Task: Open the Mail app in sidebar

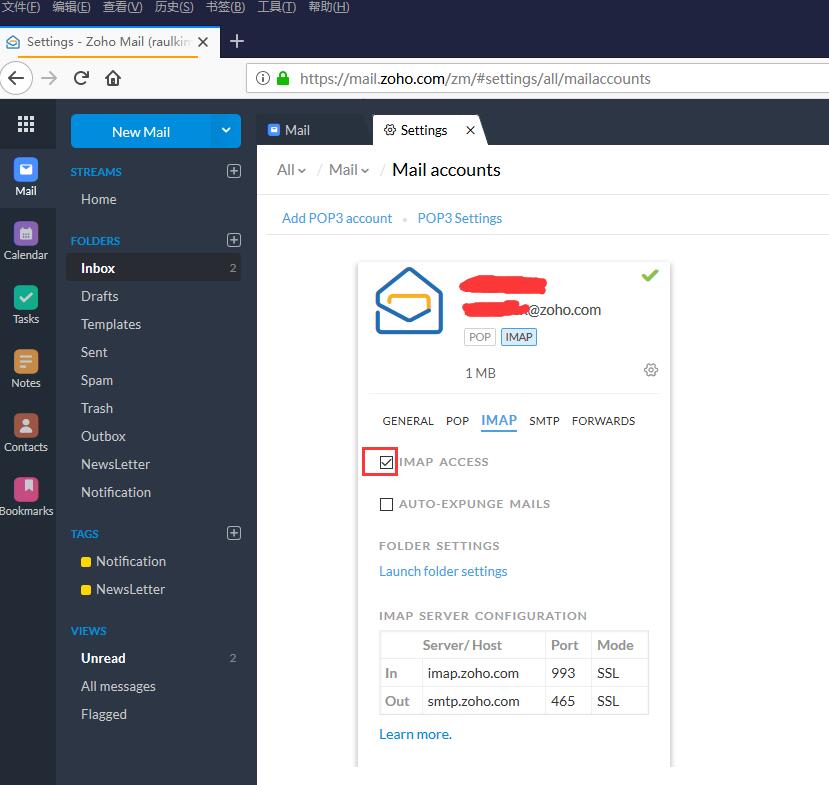Action: 25,177
